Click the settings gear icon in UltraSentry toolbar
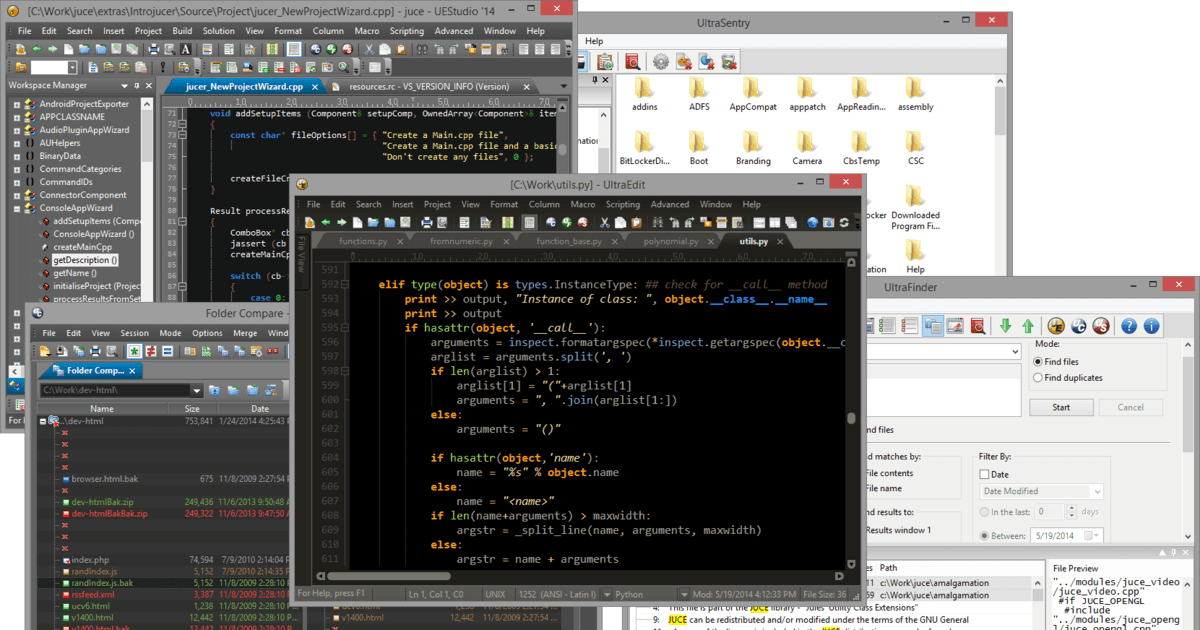 click(661, 62)
